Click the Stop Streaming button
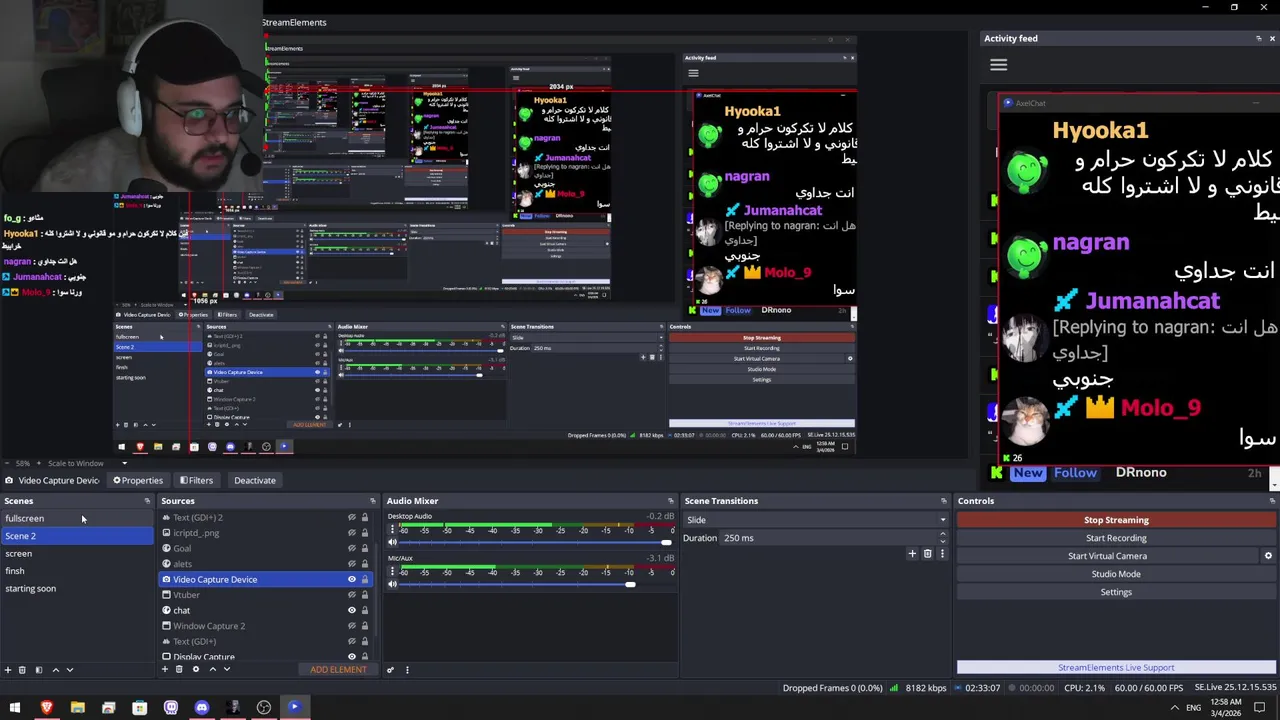Viewport: 1280px width, 720px height. (x=1116, y=520)
